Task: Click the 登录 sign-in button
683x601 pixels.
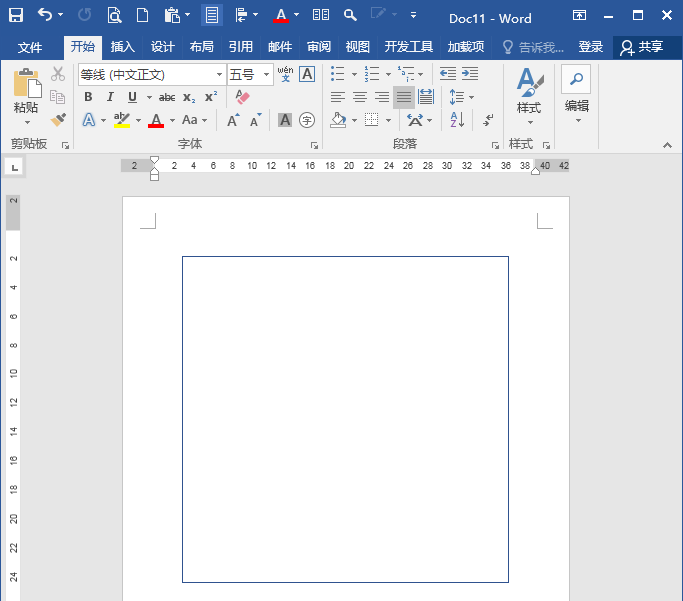Action: [x=591, y=47]
